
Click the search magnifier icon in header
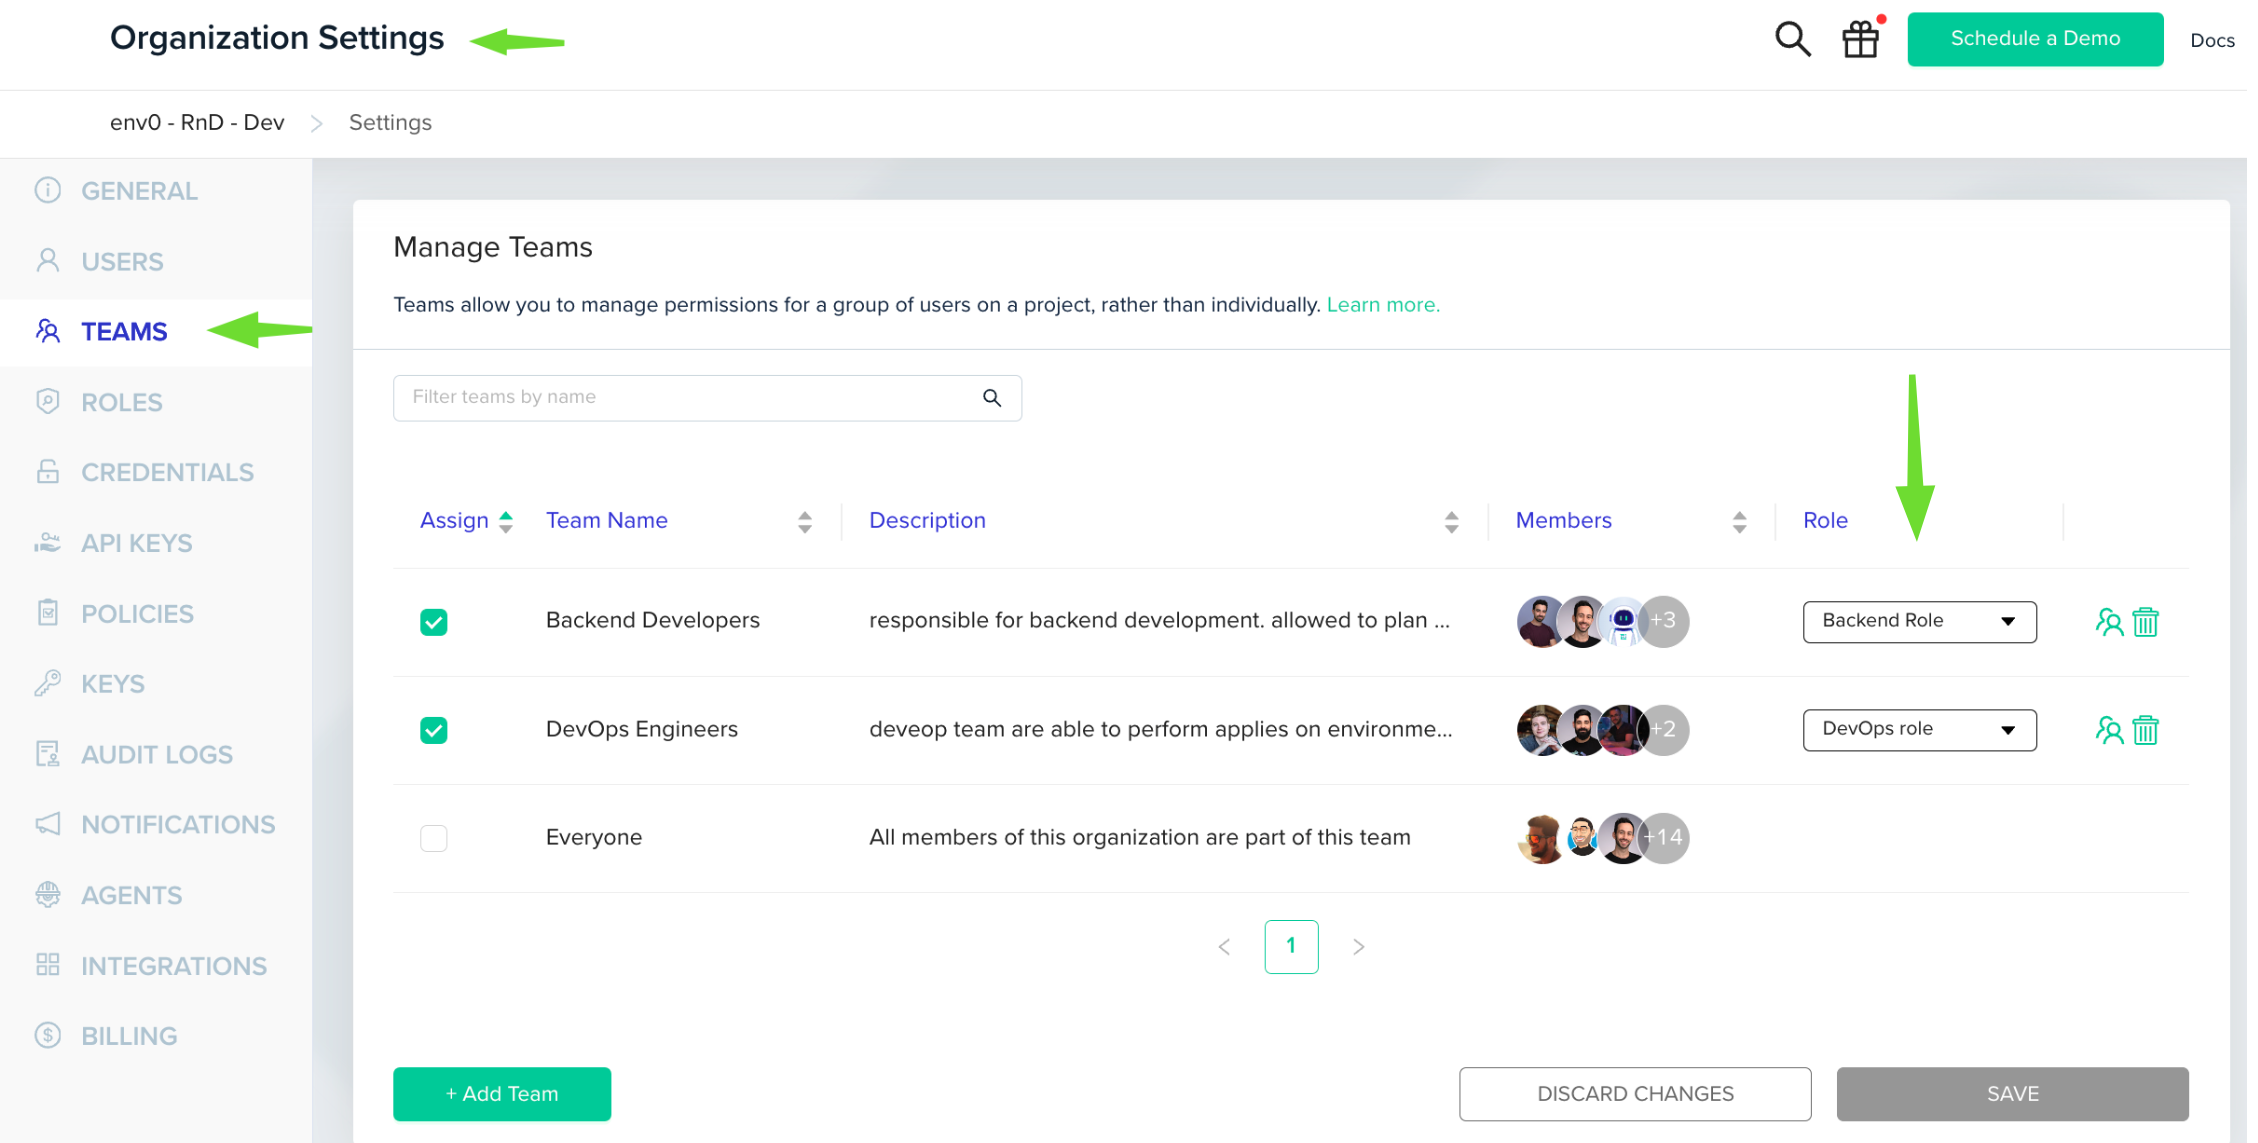(x=1792, y=40)
